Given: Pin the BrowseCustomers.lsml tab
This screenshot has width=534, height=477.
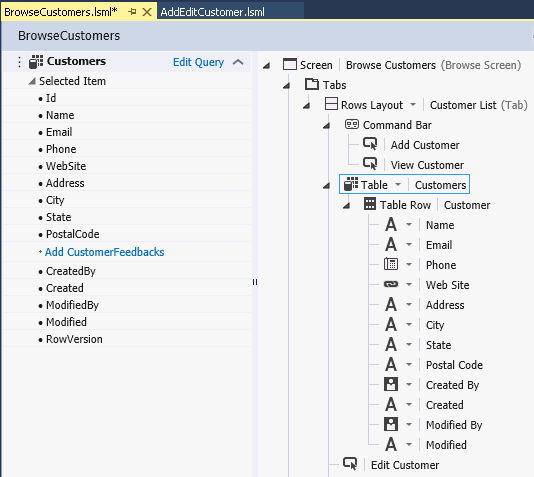Looking at the screenshot, I should [132, 12].
